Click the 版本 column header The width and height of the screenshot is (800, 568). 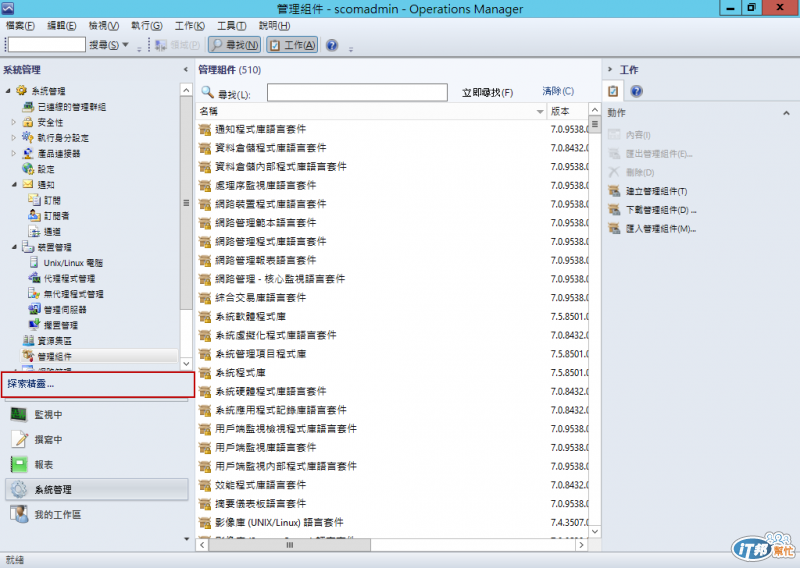[567, 111]
